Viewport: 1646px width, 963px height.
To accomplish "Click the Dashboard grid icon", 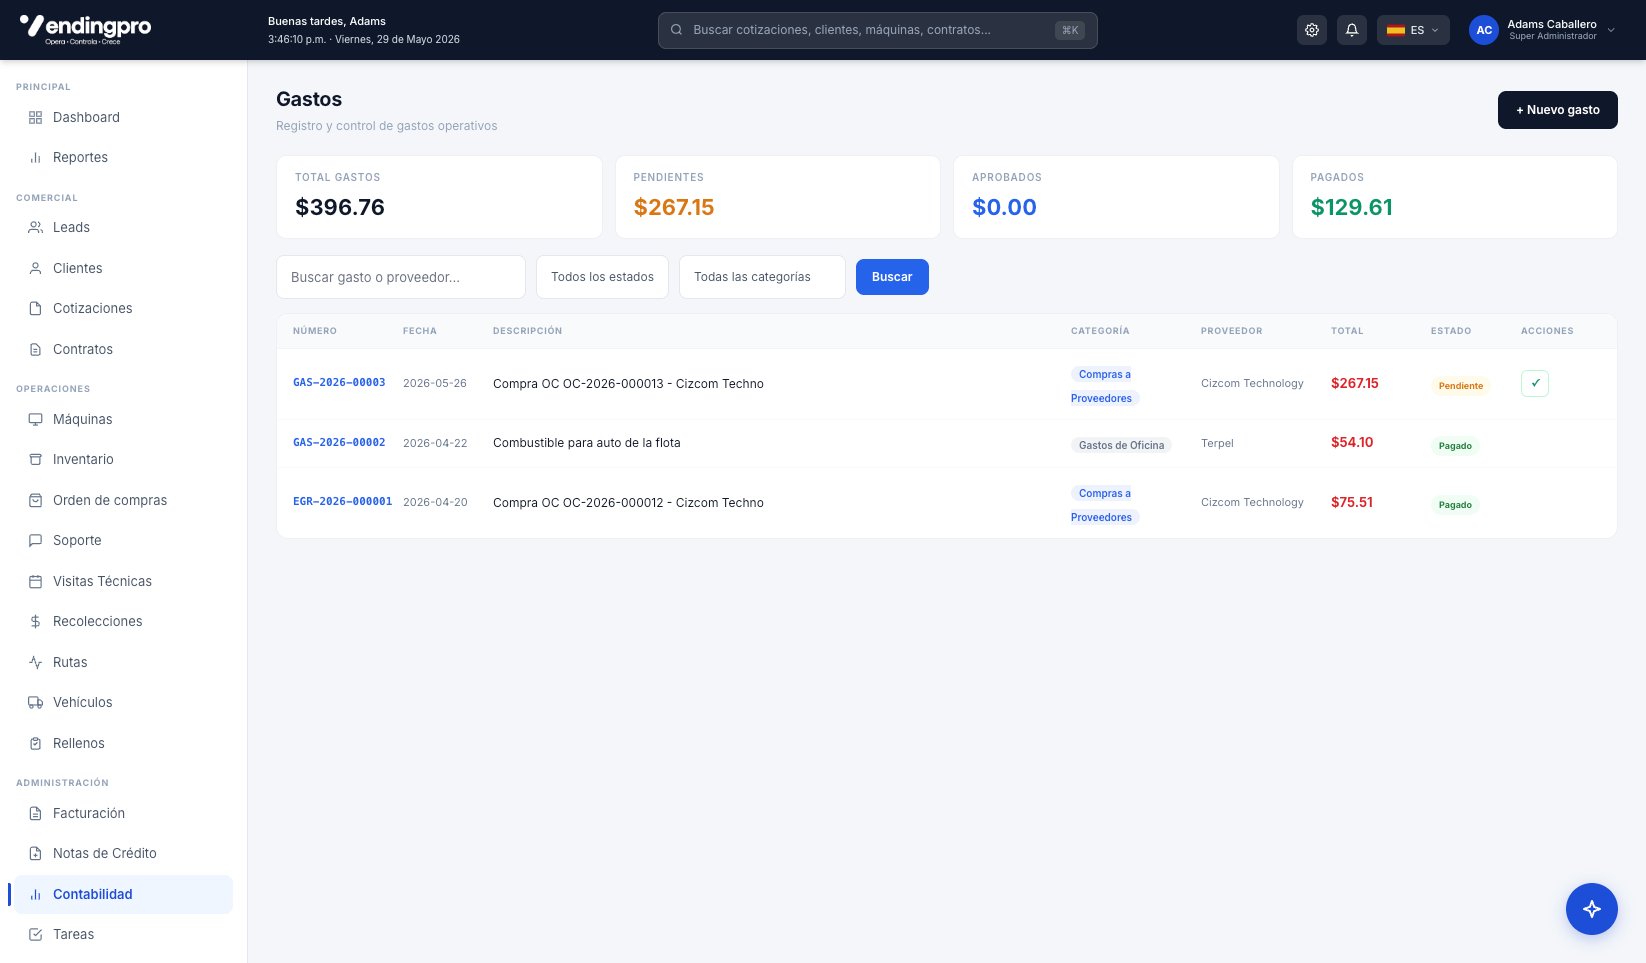I will 36,117.
